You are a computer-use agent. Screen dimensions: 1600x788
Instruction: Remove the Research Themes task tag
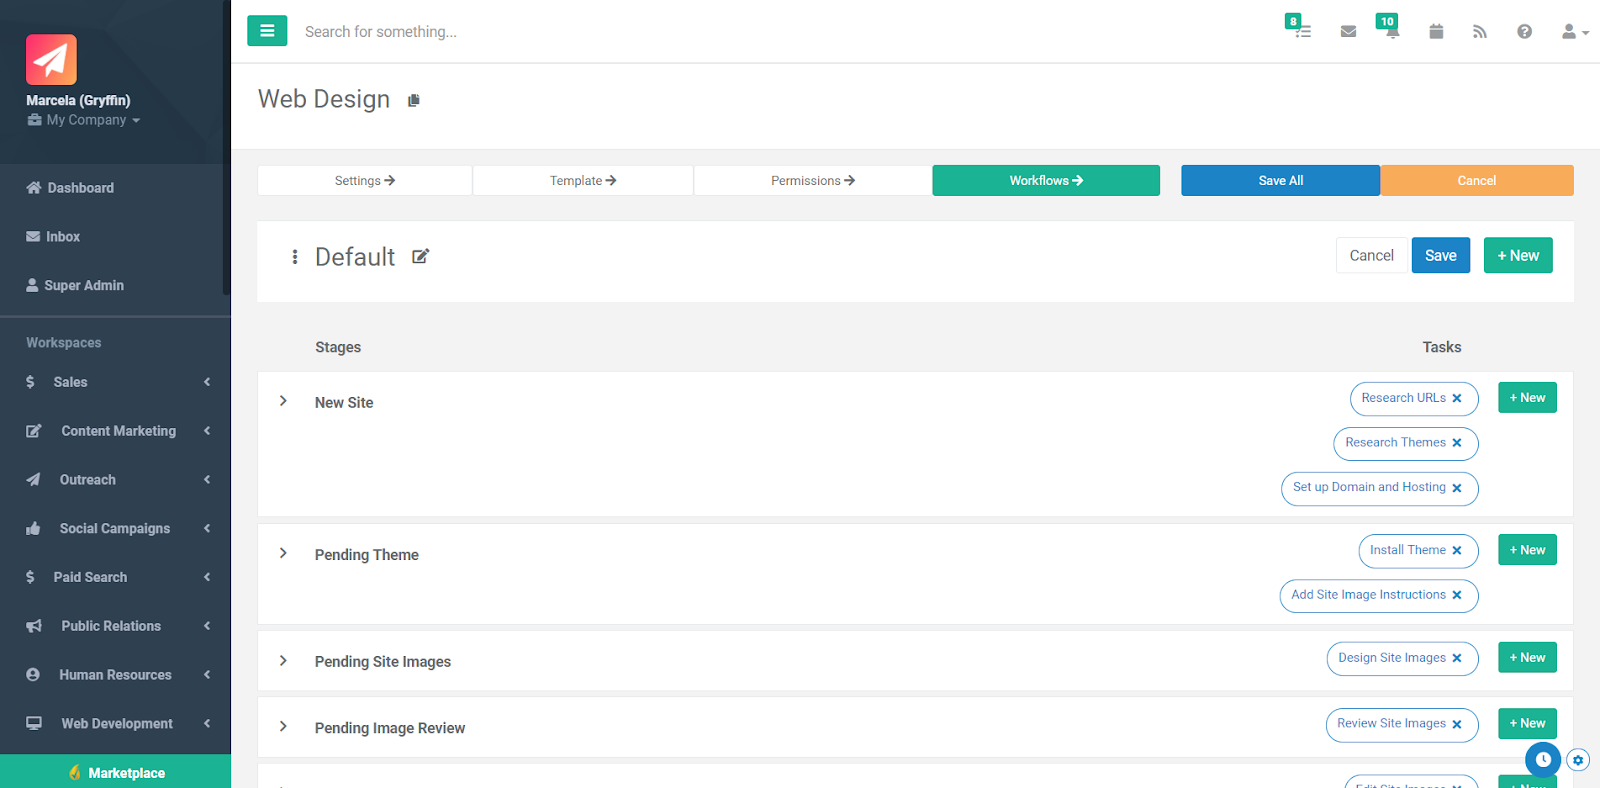[x=1457, y=443]
